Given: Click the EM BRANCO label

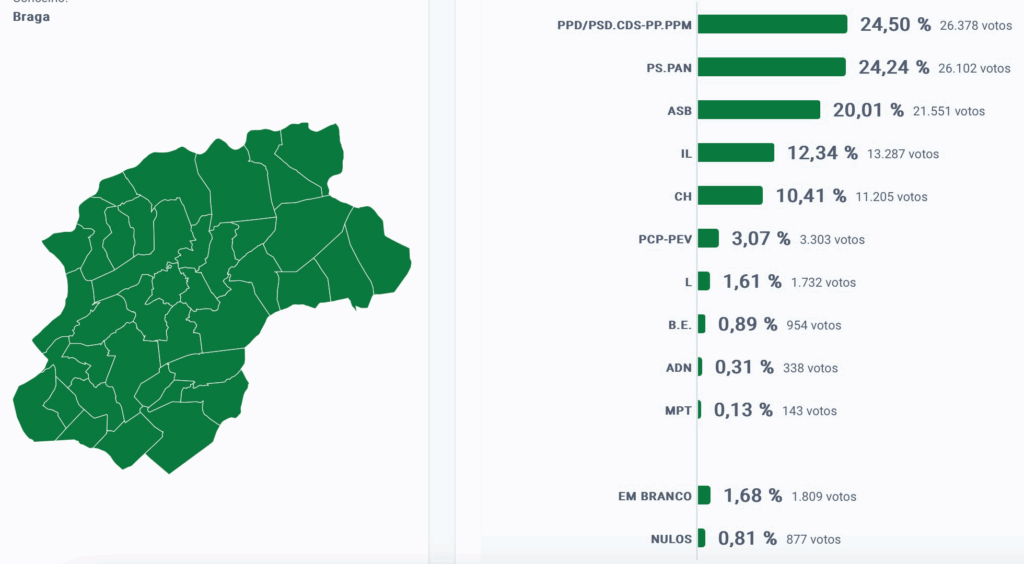Looking at the screenshot, I should pyautogui.click(x=655, y=496).
